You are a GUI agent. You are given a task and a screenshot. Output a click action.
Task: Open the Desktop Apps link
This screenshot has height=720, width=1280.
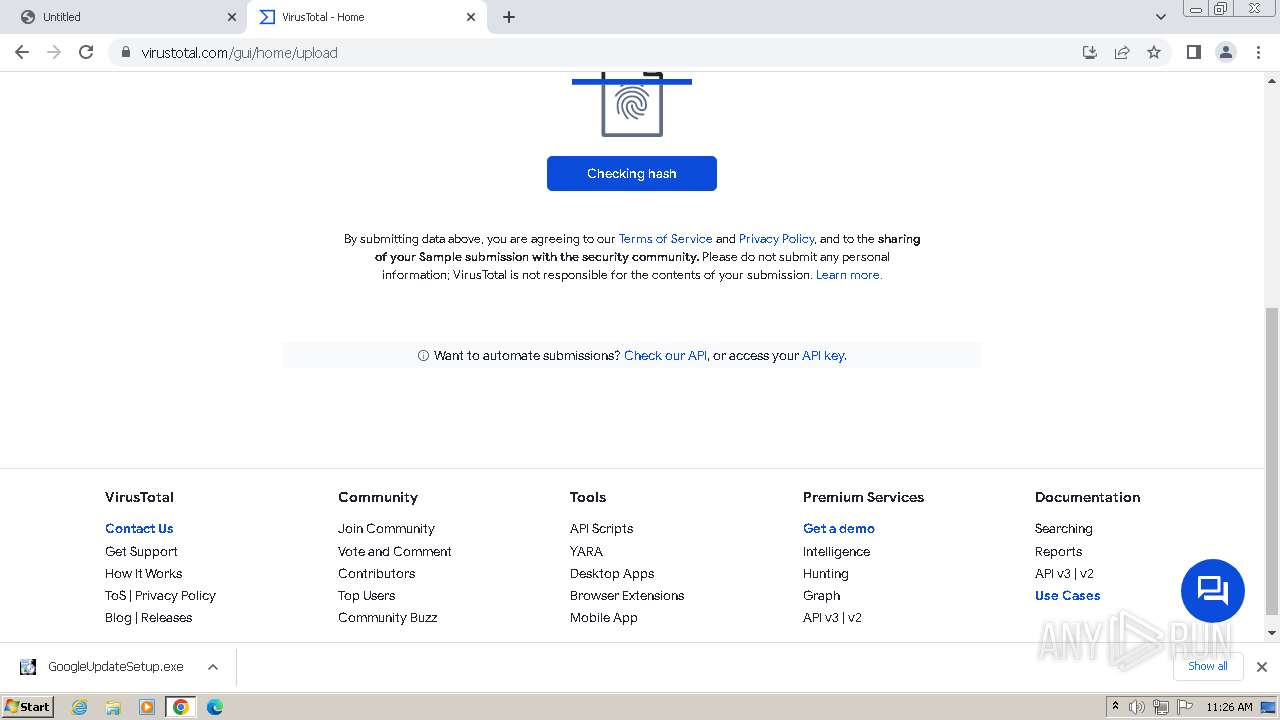click(612, 573)
